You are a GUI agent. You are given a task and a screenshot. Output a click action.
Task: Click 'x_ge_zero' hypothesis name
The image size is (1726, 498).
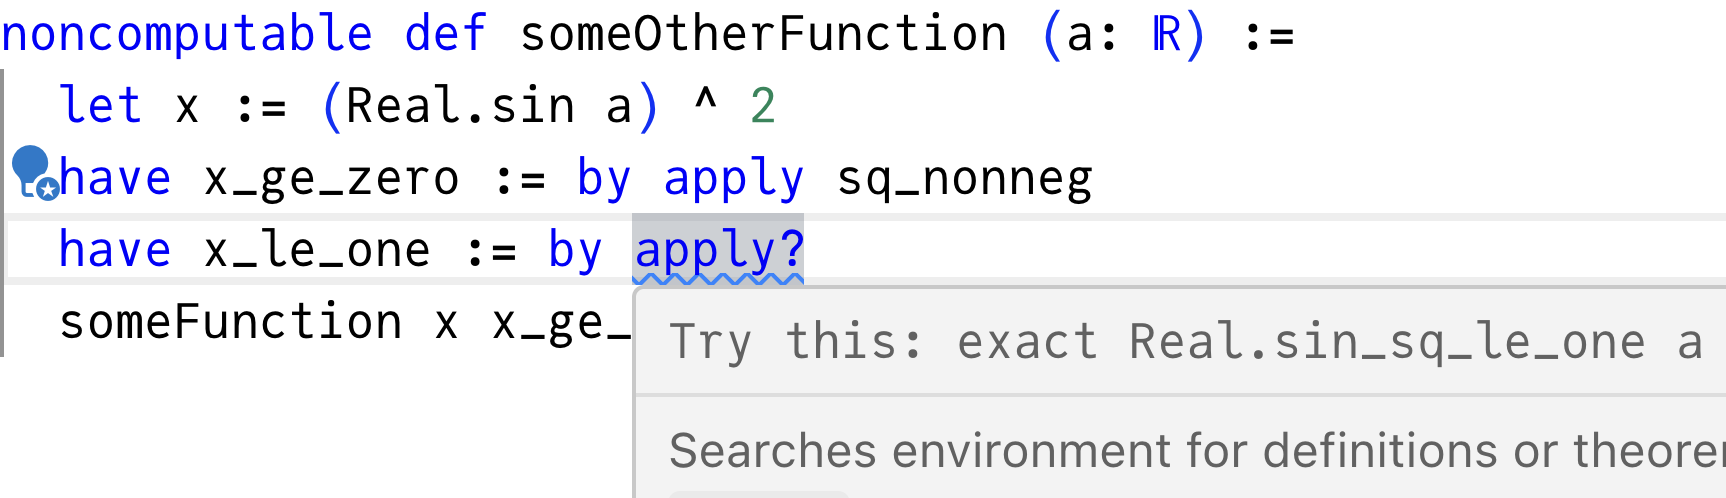tap(332, 179)
